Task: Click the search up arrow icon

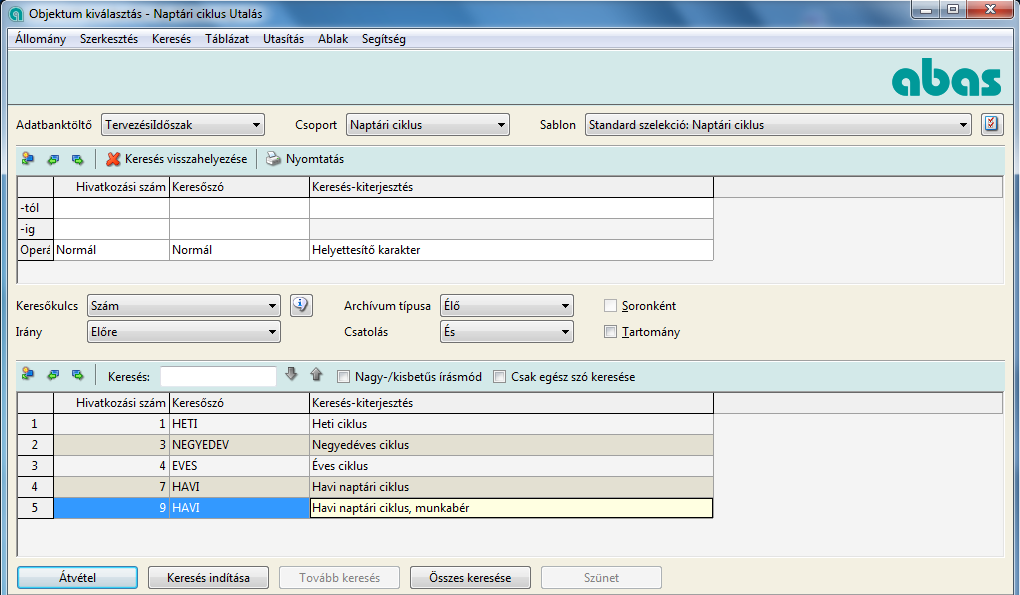Action: pyautogui.click(x=316, y=374)
